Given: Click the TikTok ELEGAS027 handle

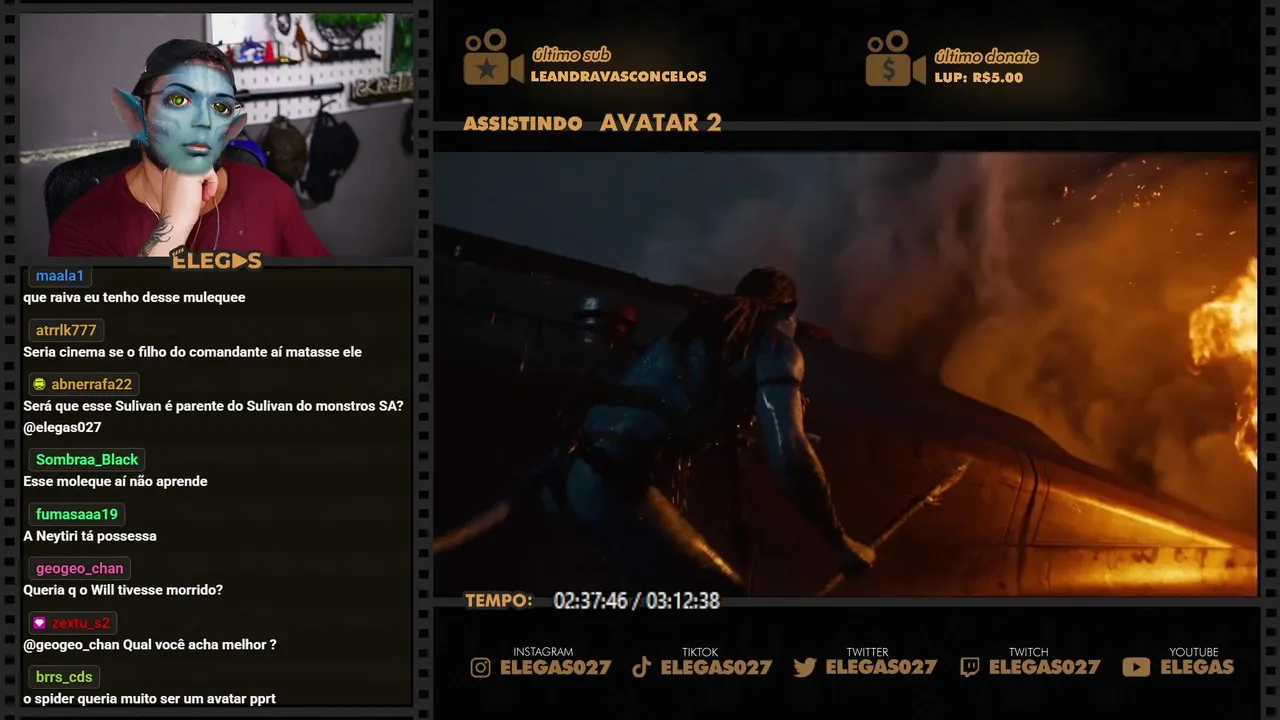Looking at the screenshot, I should (717, 667).
